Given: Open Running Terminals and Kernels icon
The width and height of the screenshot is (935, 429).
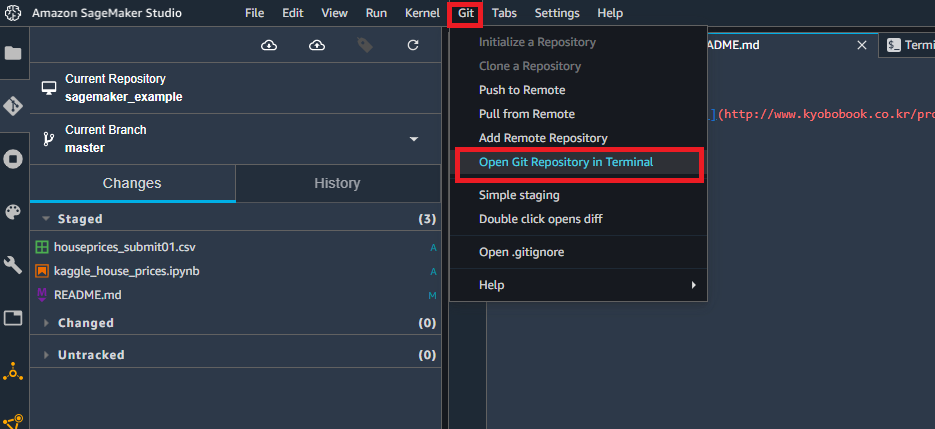Looking at the screenshot, I should 13,159.
